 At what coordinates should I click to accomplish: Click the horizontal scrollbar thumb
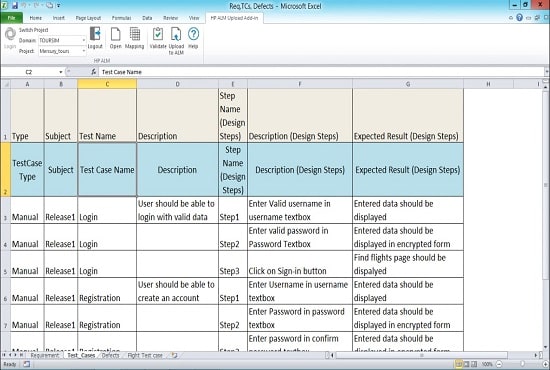pos(422,355)
